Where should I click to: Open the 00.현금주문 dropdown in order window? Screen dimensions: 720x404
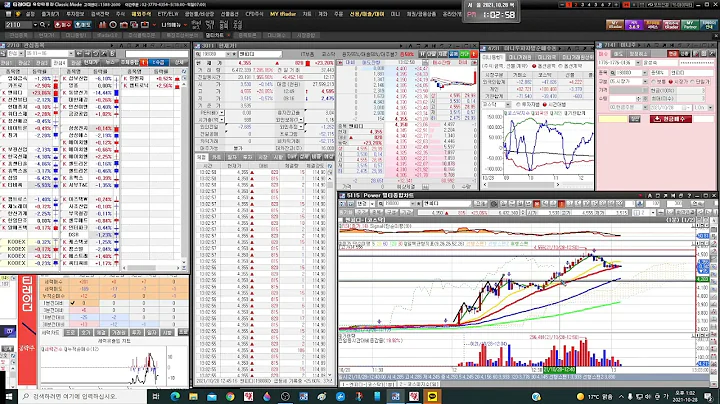[645, 107]
